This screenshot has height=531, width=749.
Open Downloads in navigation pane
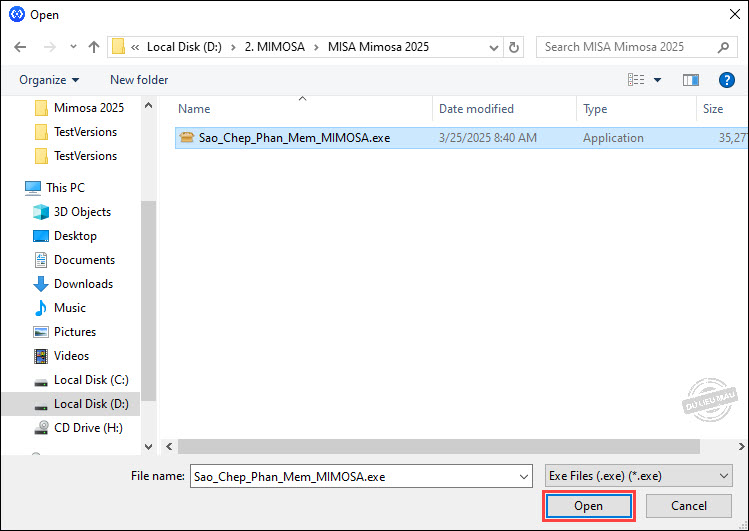tap(73, 284)
